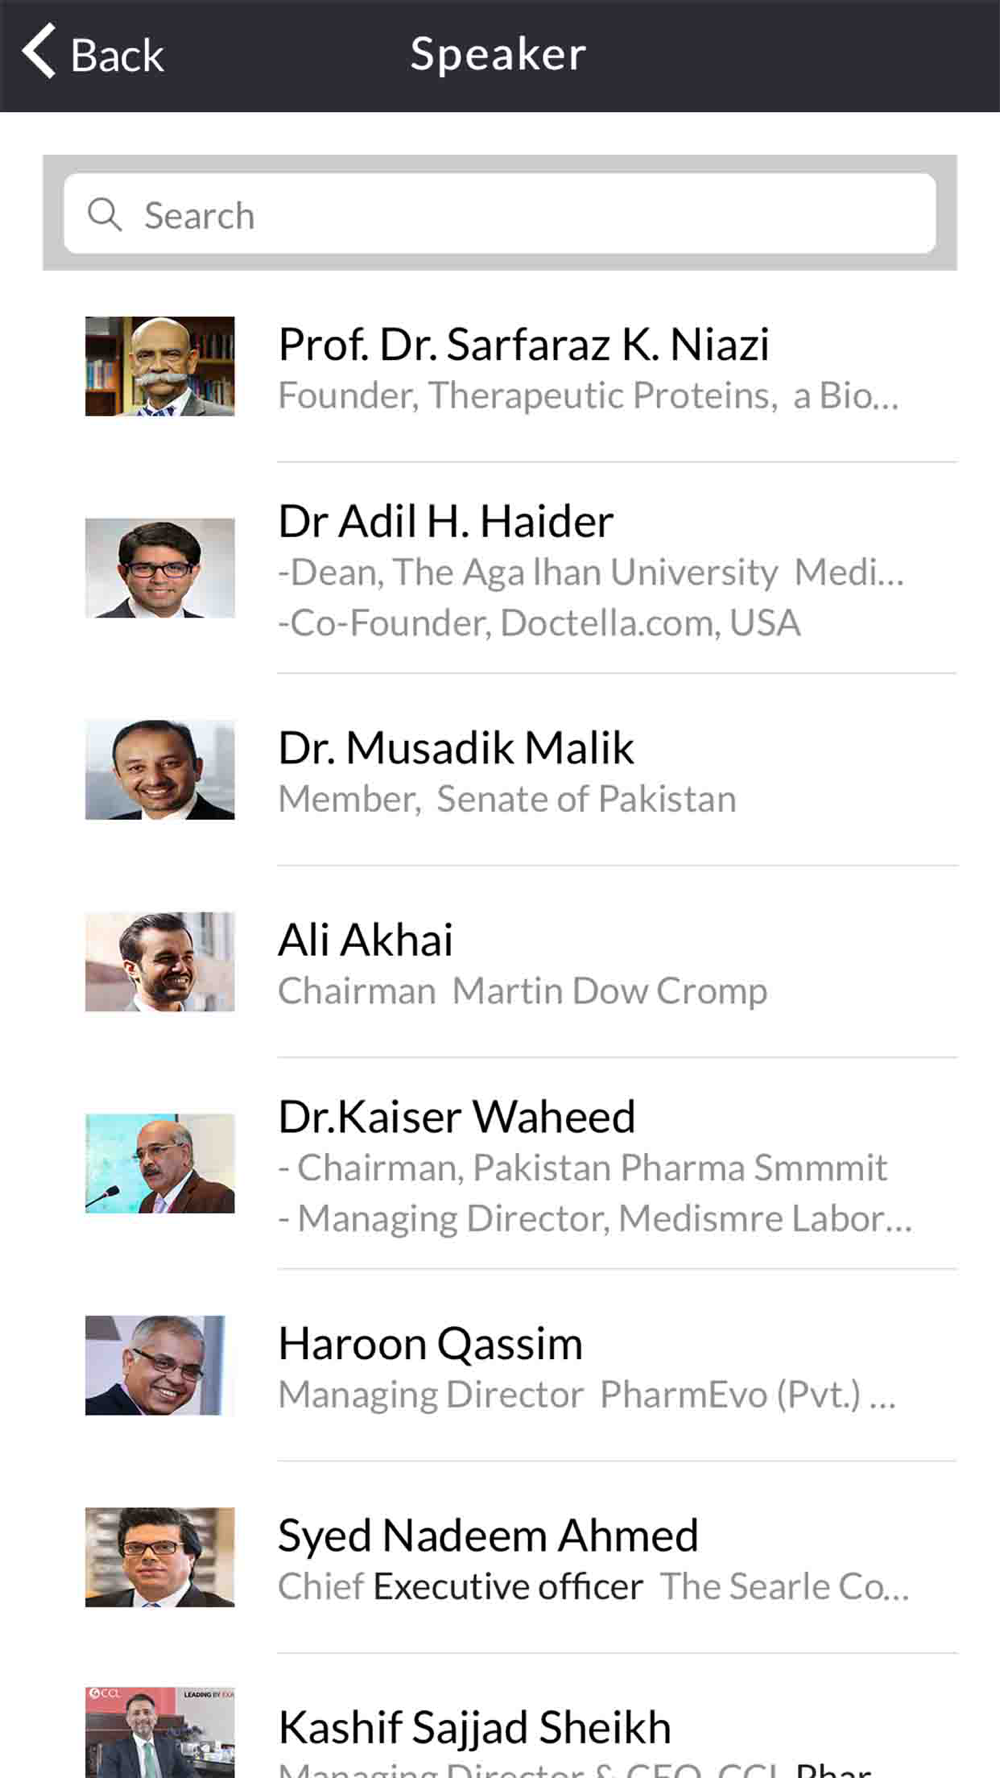Tap the back chevron arrow icon
Viewport: 1000px width, 1778px height.
pos(39,52)
